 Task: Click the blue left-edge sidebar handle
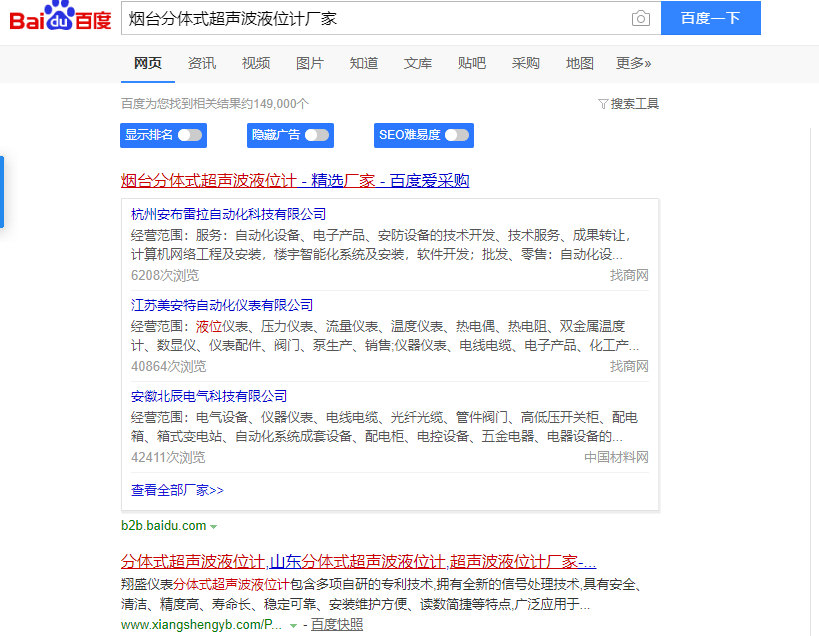tap(2, 191)
